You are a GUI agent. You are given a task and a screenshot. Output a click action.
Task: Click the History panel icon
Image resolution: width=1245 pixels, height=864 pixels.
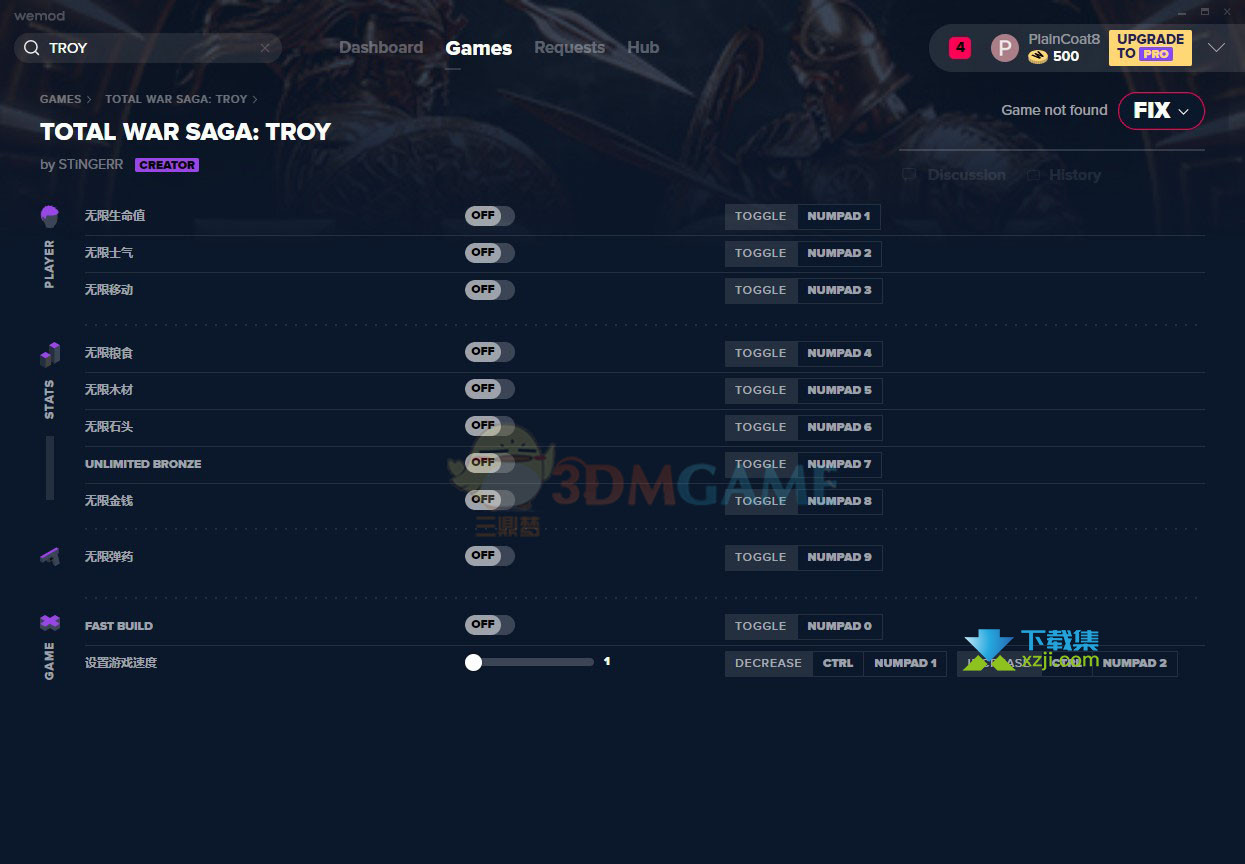[1033, 175]
